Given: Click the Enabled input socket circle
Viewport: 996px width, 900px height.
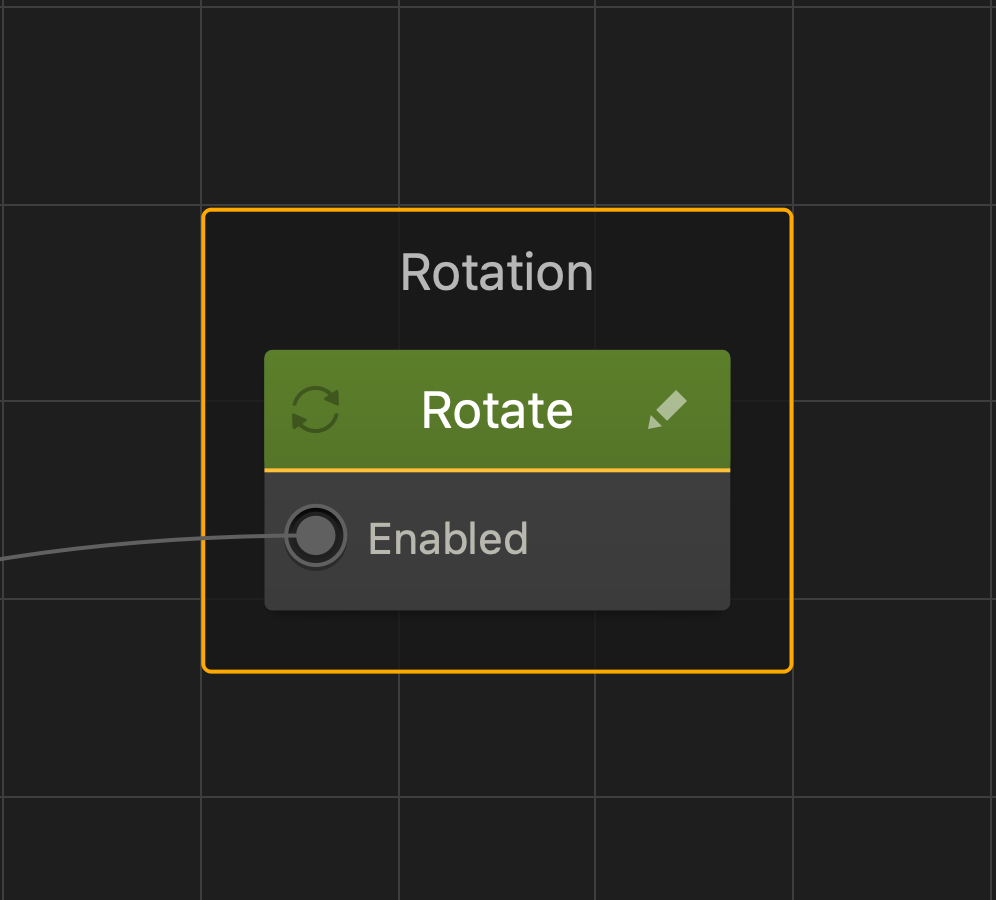Looking at the screenshot, I should tap(316, 537).
